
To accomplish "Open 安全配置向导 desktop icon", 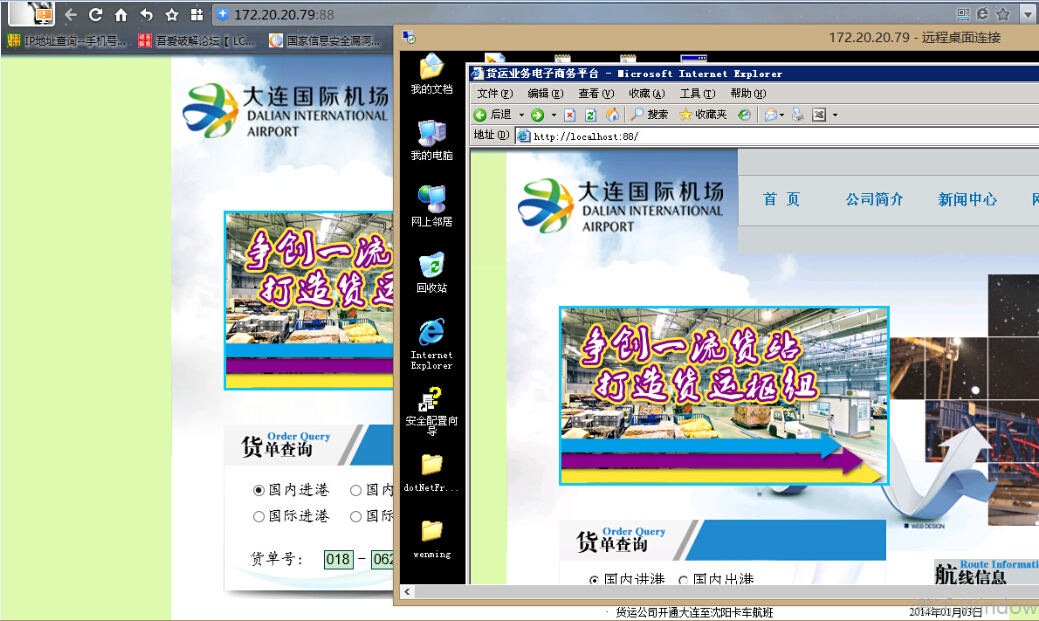I will [431, 412].
